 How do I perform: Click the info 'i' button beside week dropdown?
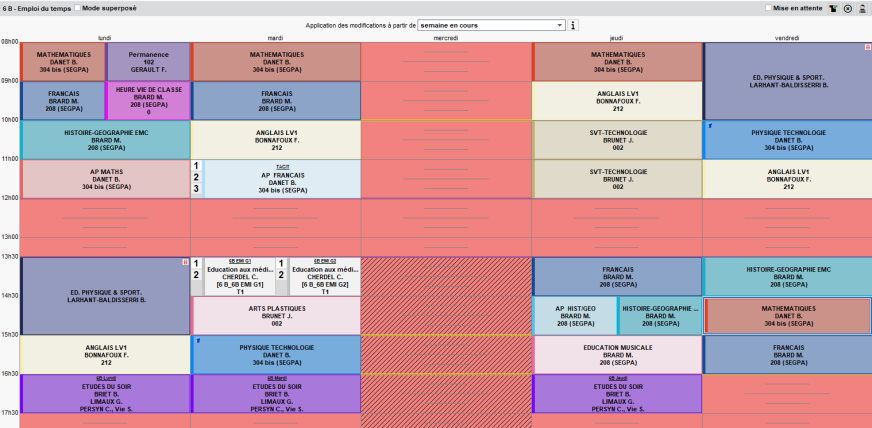573,25
